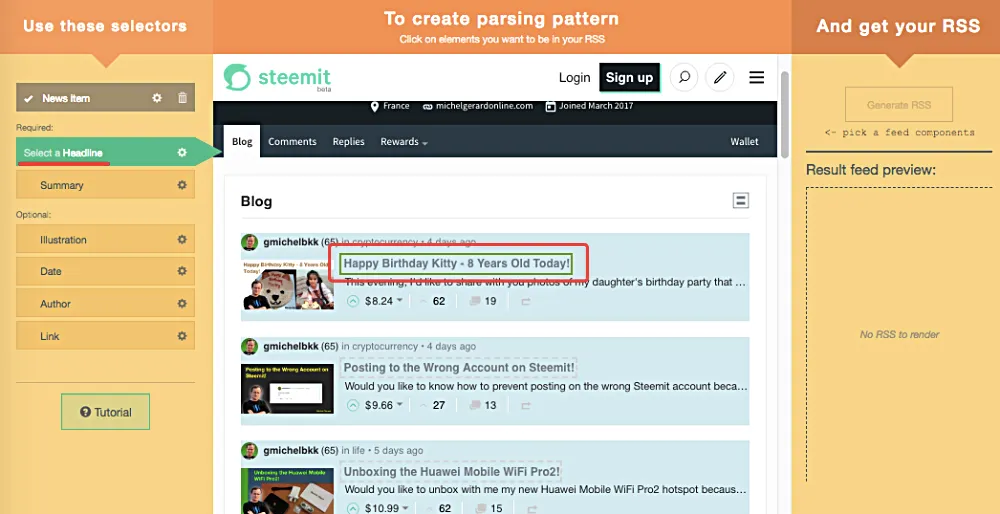Open the hamburger menu on Steemit
The height and width of the screenshot is (514, 1000).
(x=756, y=78)
